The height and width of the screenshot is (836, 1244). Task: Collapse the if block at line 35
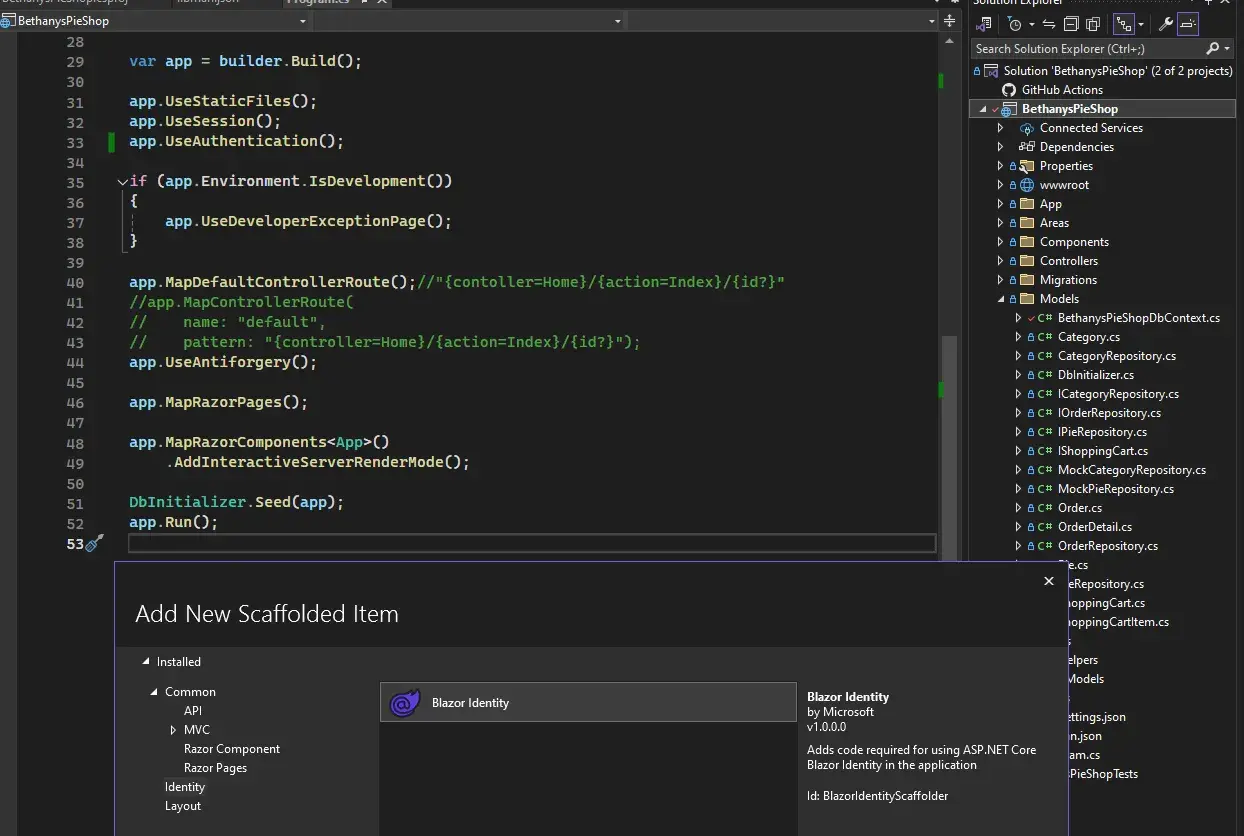coord(122,181)
